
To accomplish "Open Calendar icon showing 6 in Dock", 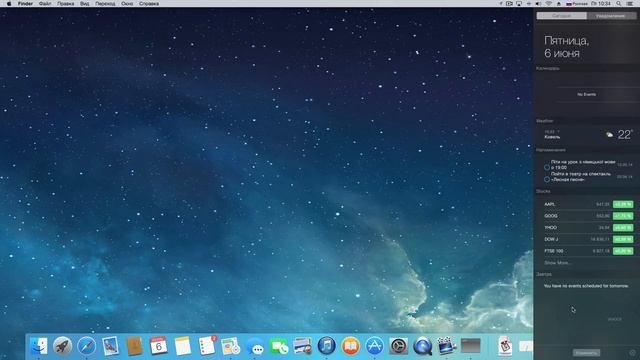I will click(x=158, y=346).
